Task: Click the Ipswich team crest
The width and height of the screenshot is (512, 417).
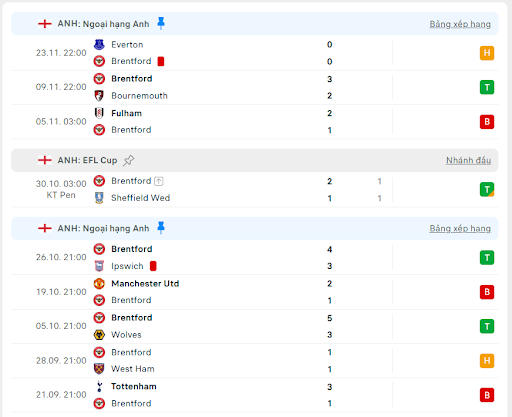Action: point(99,266)
